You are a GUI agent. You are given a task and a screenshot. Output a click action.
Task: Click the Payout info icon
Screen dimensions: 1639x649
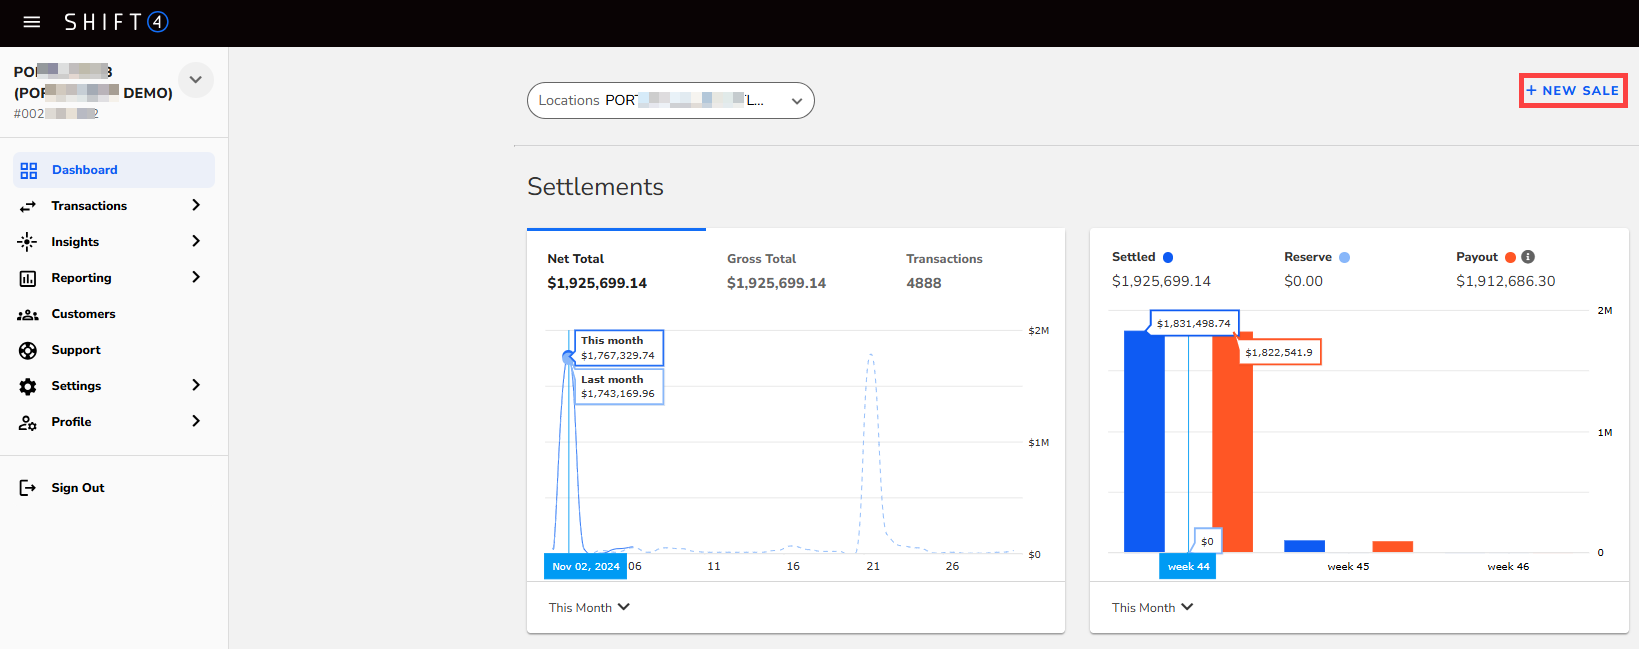point(1528,257)
